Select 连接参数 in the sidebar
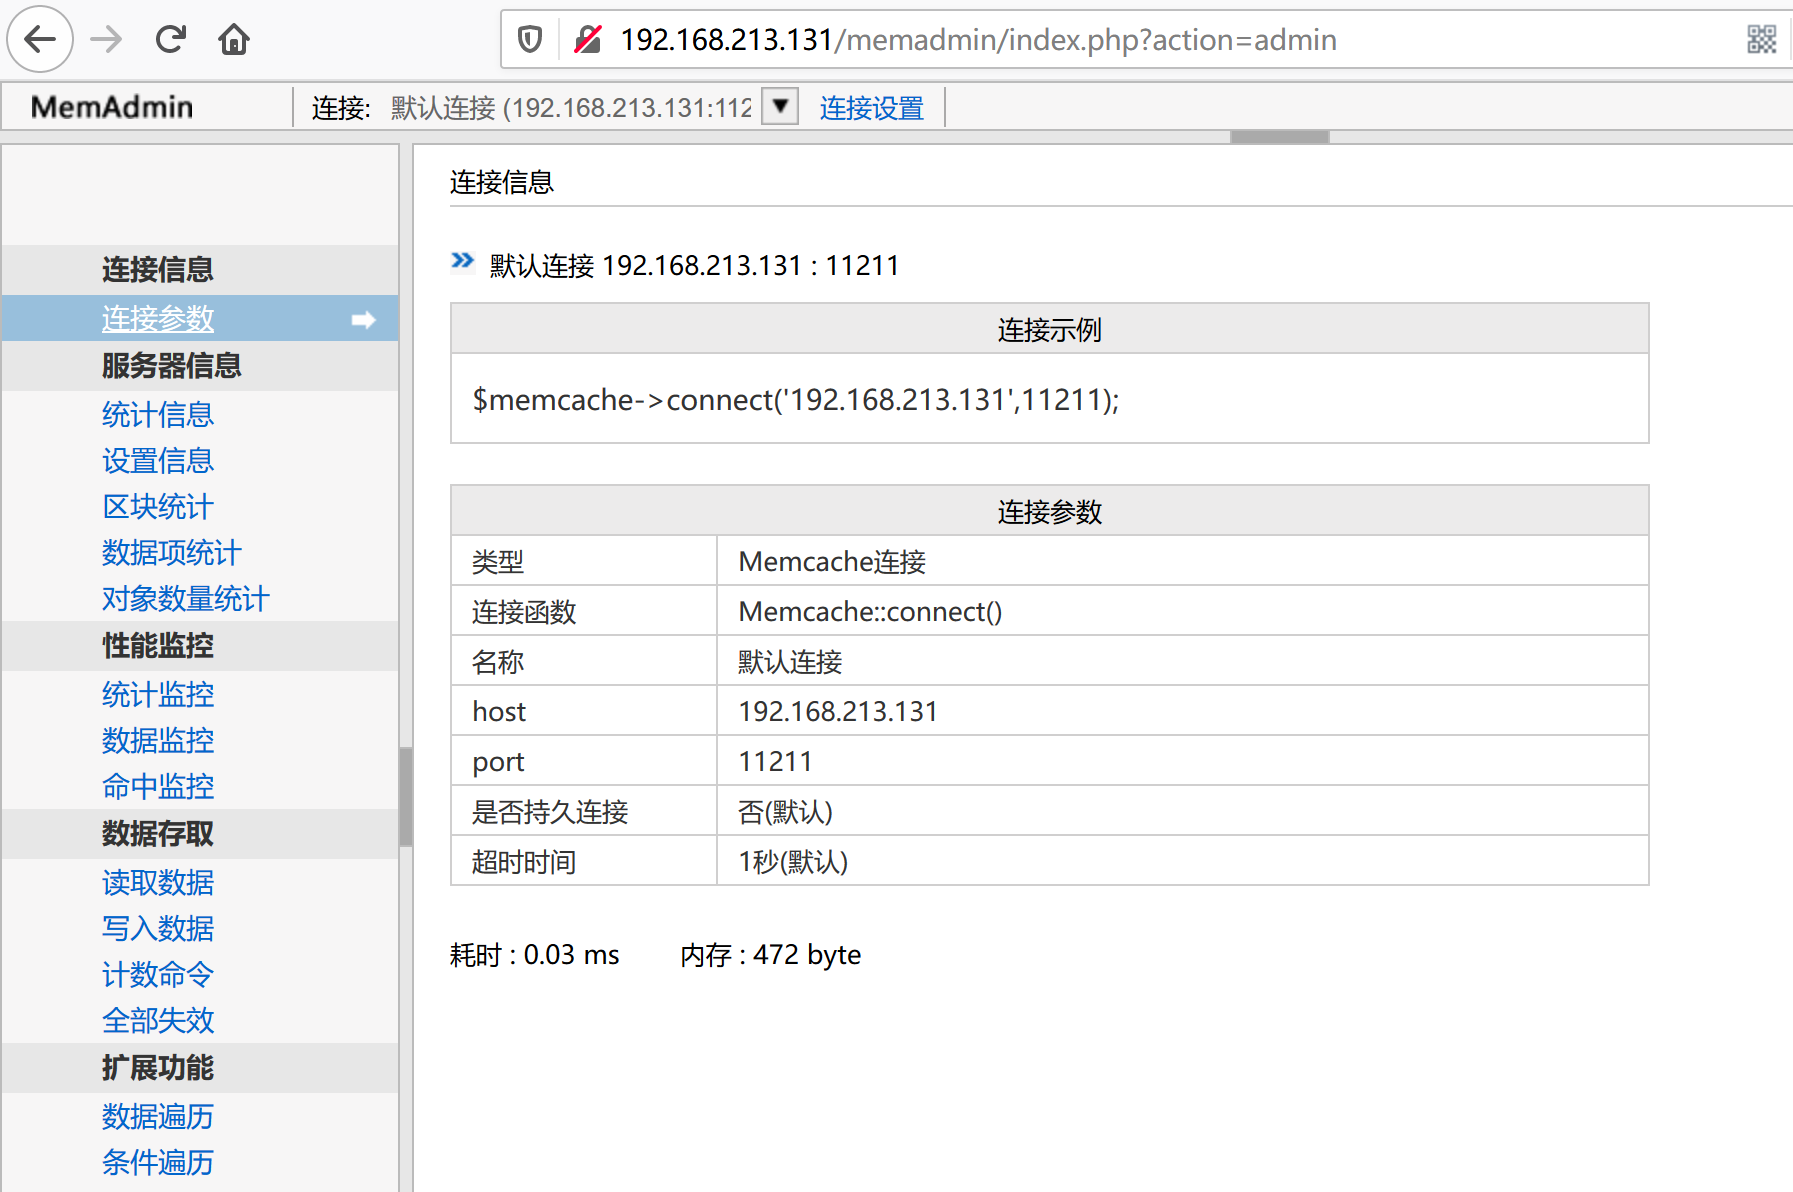The height and width of the screenshot is (1192, 1793). (x=158, y=319)
